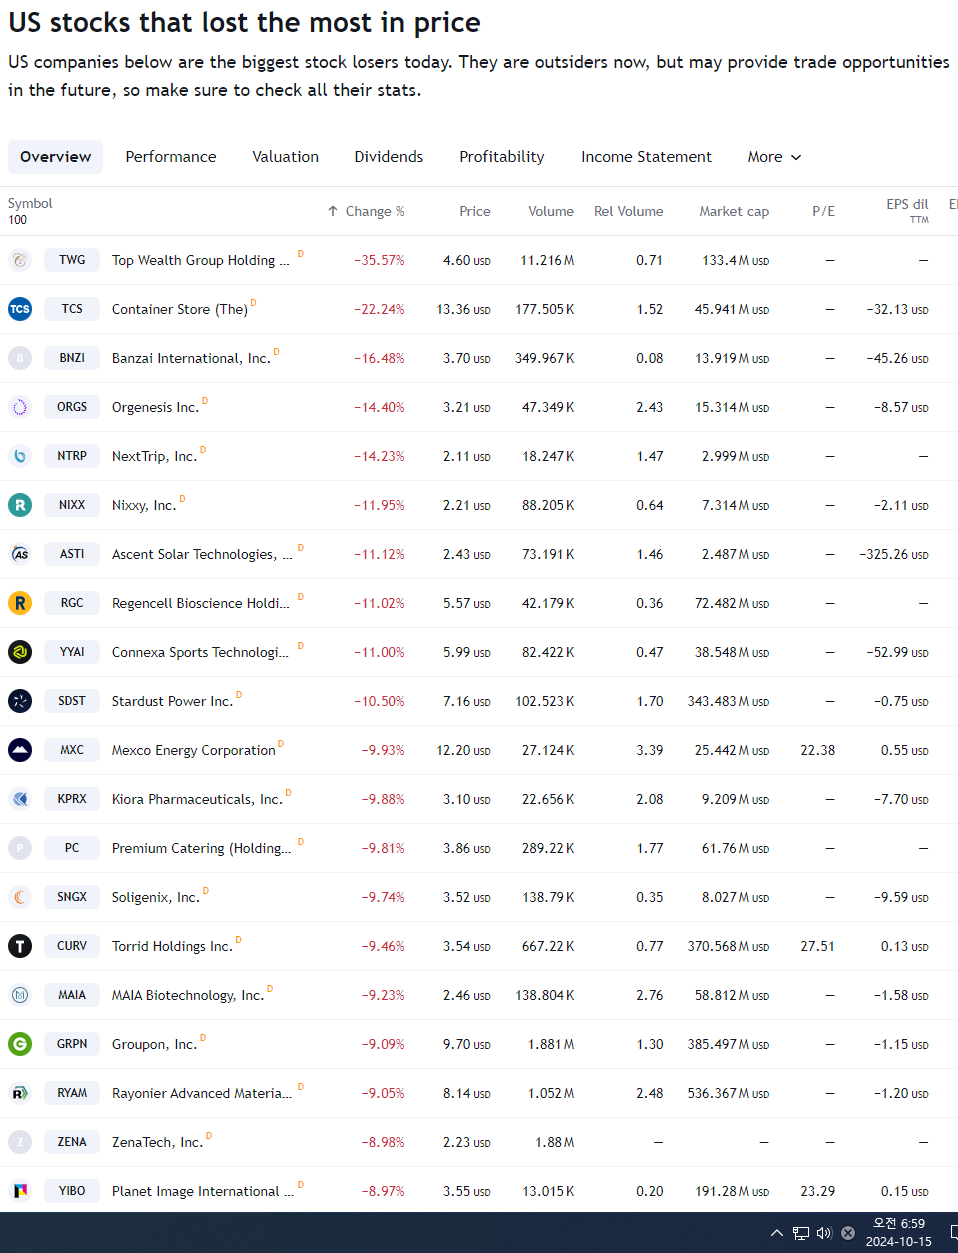Click the TCS Container Store logo icon
This screenshot has height=1253, width=958.
[20, 309]
